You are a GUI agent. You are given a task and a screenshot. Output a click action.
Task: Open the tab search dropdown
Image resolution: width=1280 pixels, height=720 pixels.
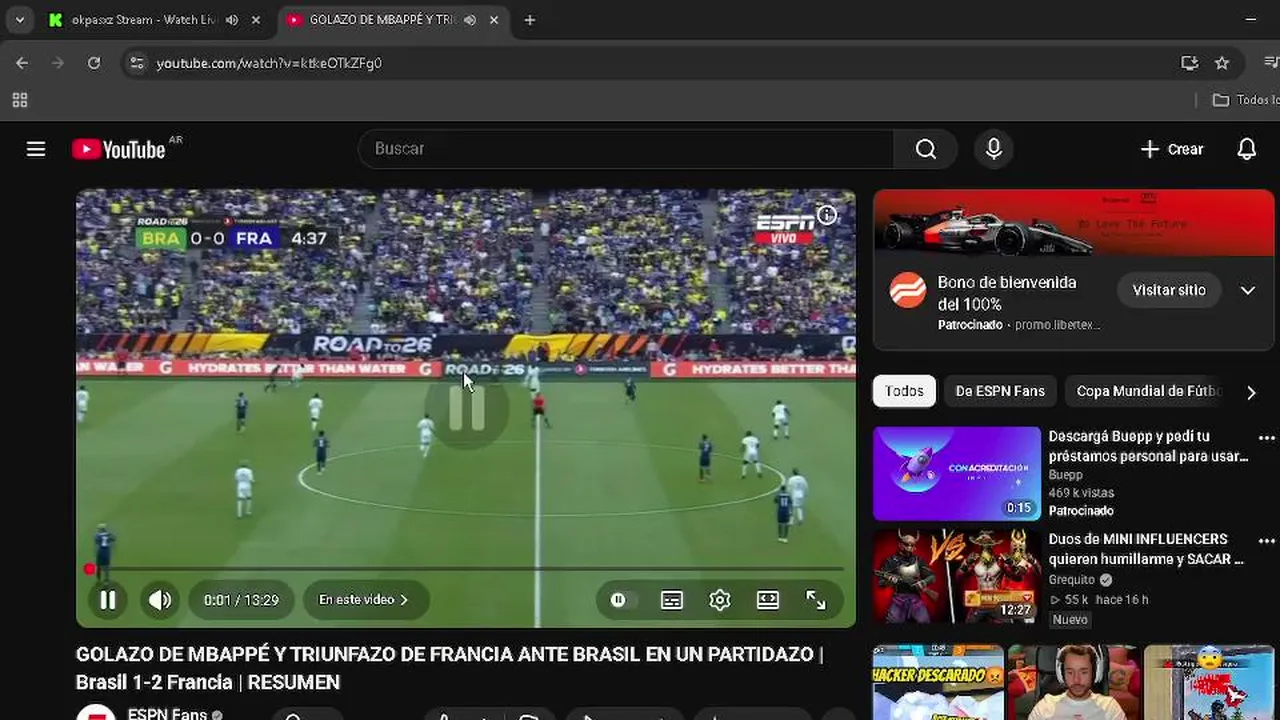19,20
